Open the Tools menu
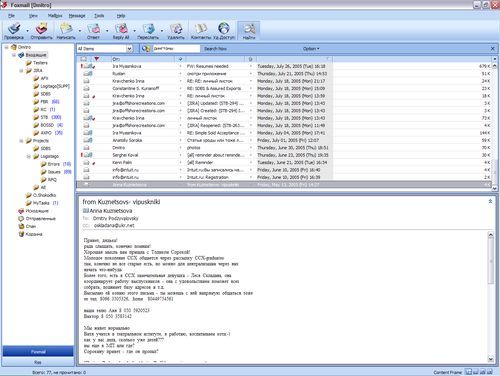 [99, 16]
